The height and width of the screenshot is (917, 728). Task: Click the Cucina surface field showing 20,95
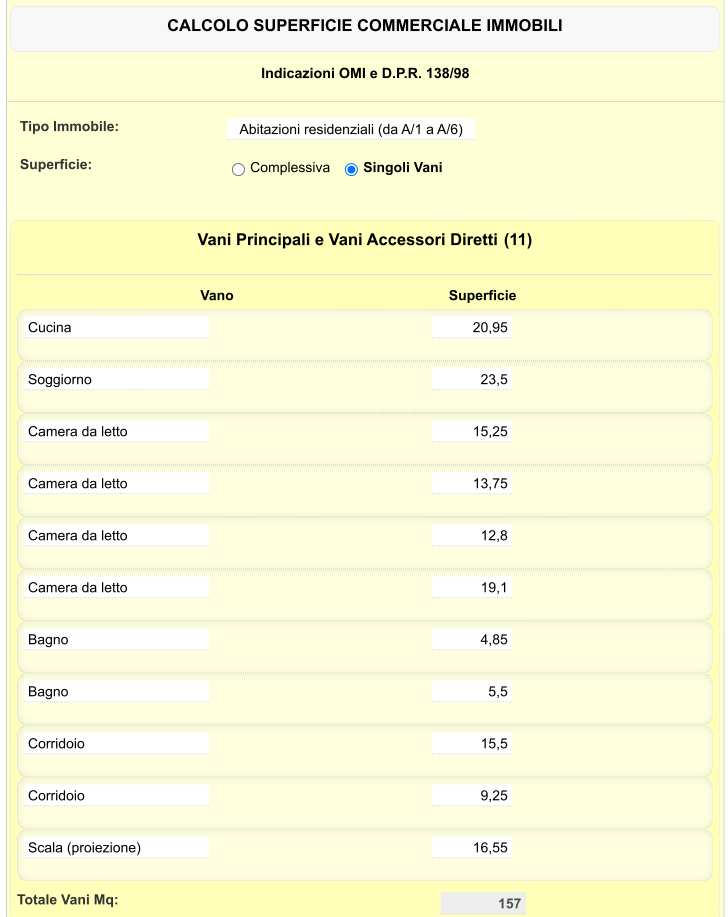(x=471, y=327)
